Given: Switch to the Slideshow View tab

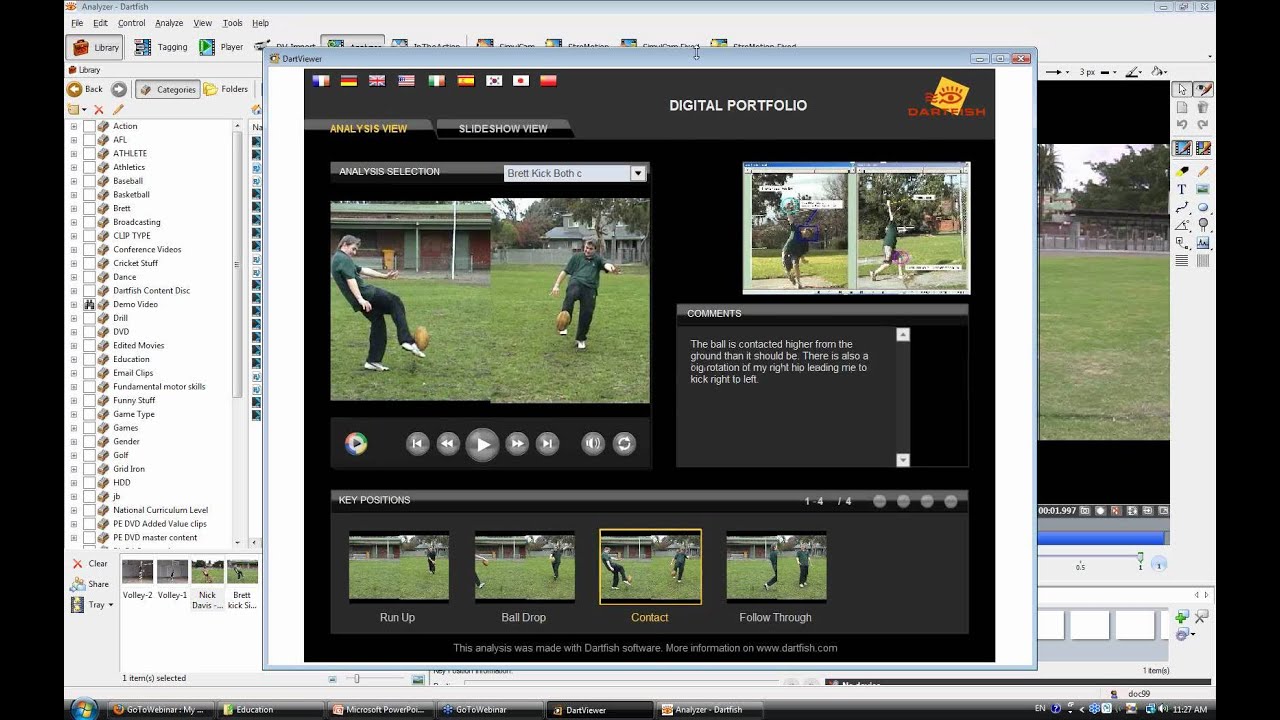Looking at the screenshot, I should pos(502,129).
